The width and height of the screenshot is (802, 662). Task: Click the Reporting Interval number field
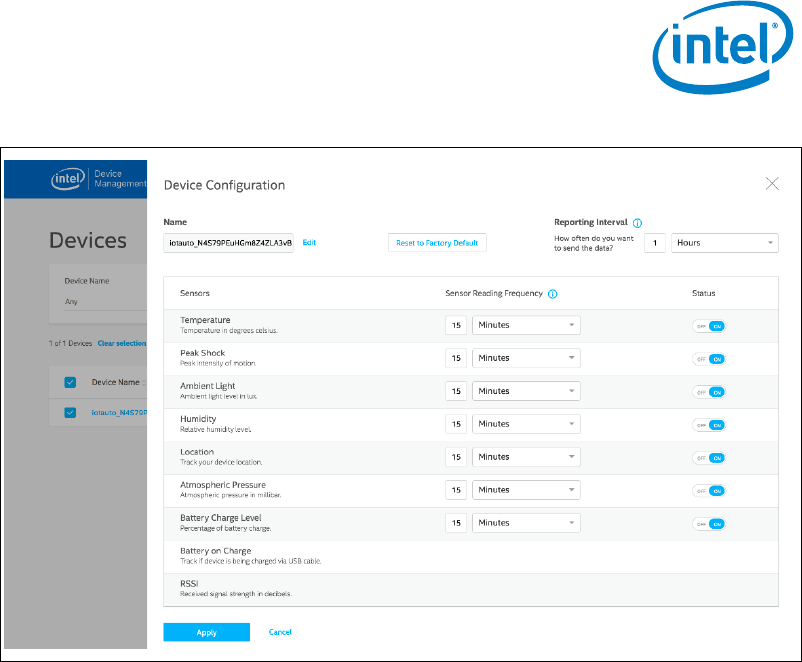tap(655, 243)
